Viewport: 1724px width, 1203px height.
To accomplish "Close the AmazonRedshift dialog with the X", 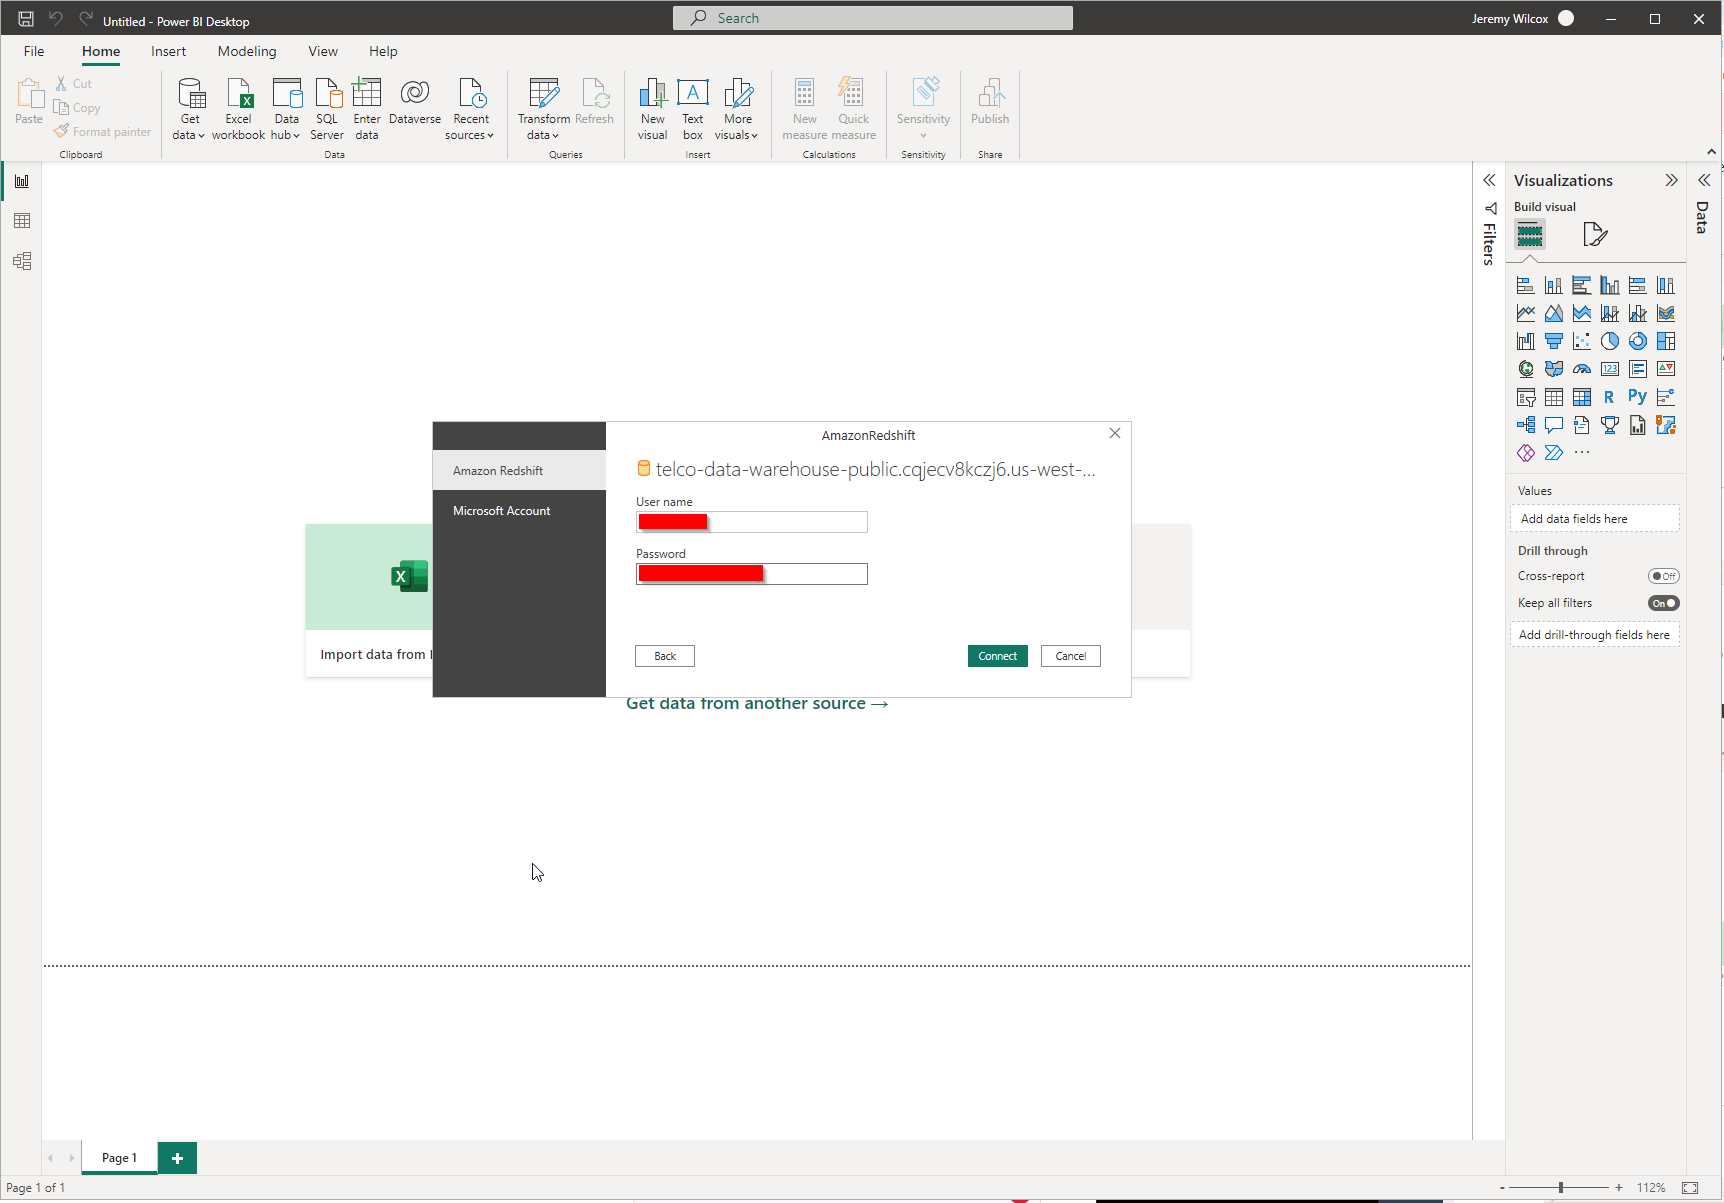I will tap(1115, 433).
